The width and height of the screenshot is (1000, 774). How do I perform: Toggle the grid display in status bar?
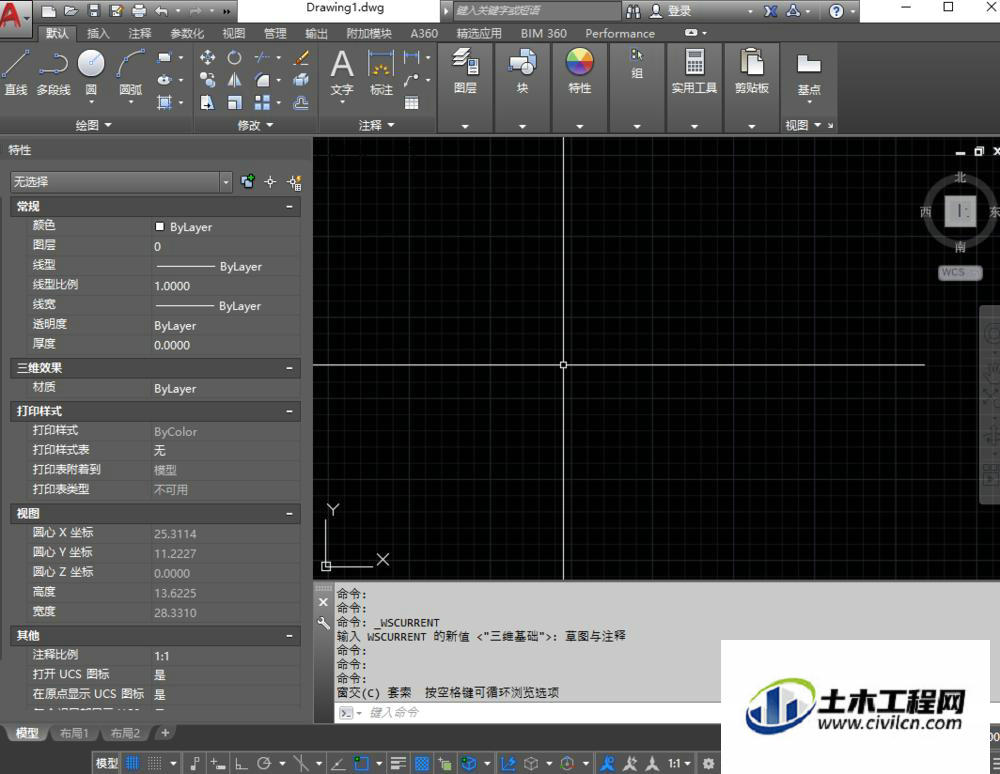click(132, 763)
